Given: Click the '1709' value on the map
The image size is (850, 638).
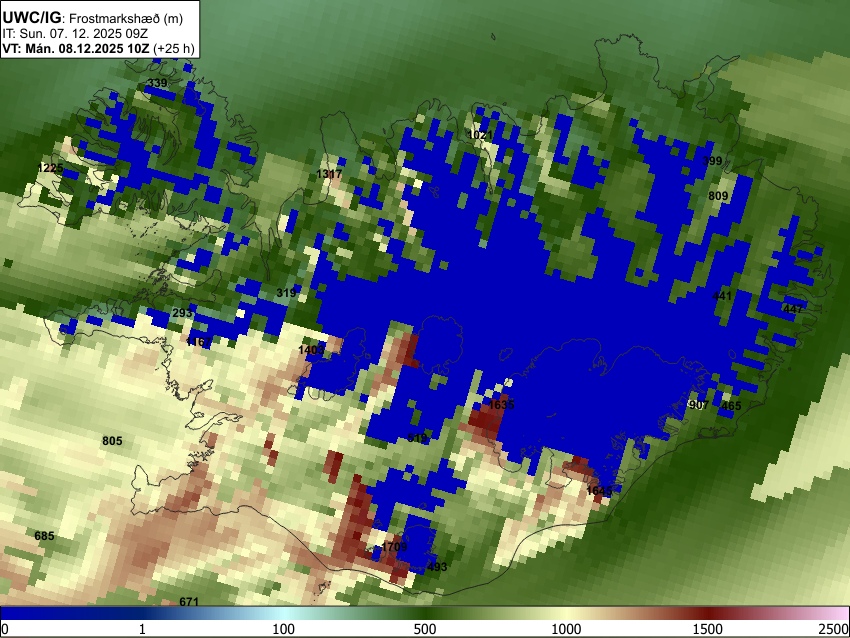Looking at the screenshot, I should tap(394, 546).
